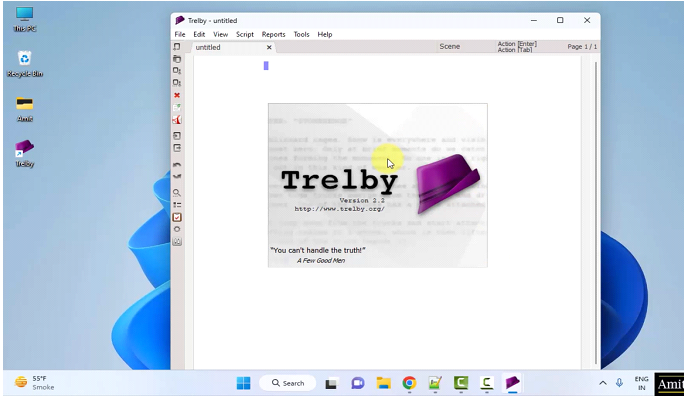Toggle the scene navigator toolbar icon
Viewport: 684px width, 400px height.
pos(177,107)
